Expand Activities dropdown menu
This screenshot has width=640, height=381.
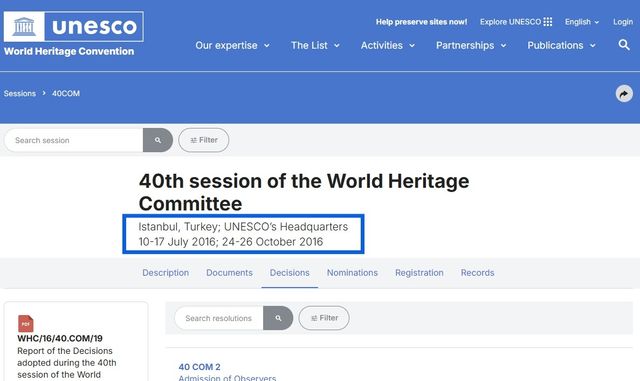[388, 45]
